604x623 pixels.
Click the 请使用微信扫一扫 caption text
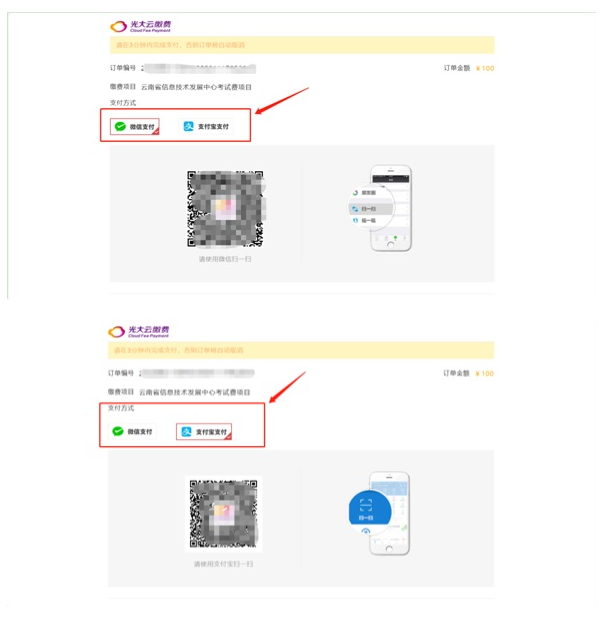pyautogui.click(x=225, y=259)
